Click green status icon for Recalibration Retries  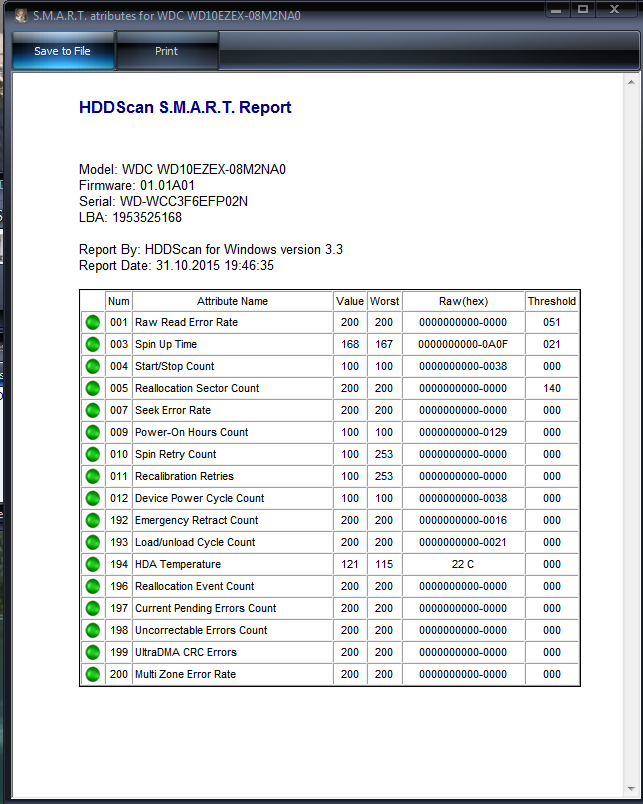[x=93, y=476]
